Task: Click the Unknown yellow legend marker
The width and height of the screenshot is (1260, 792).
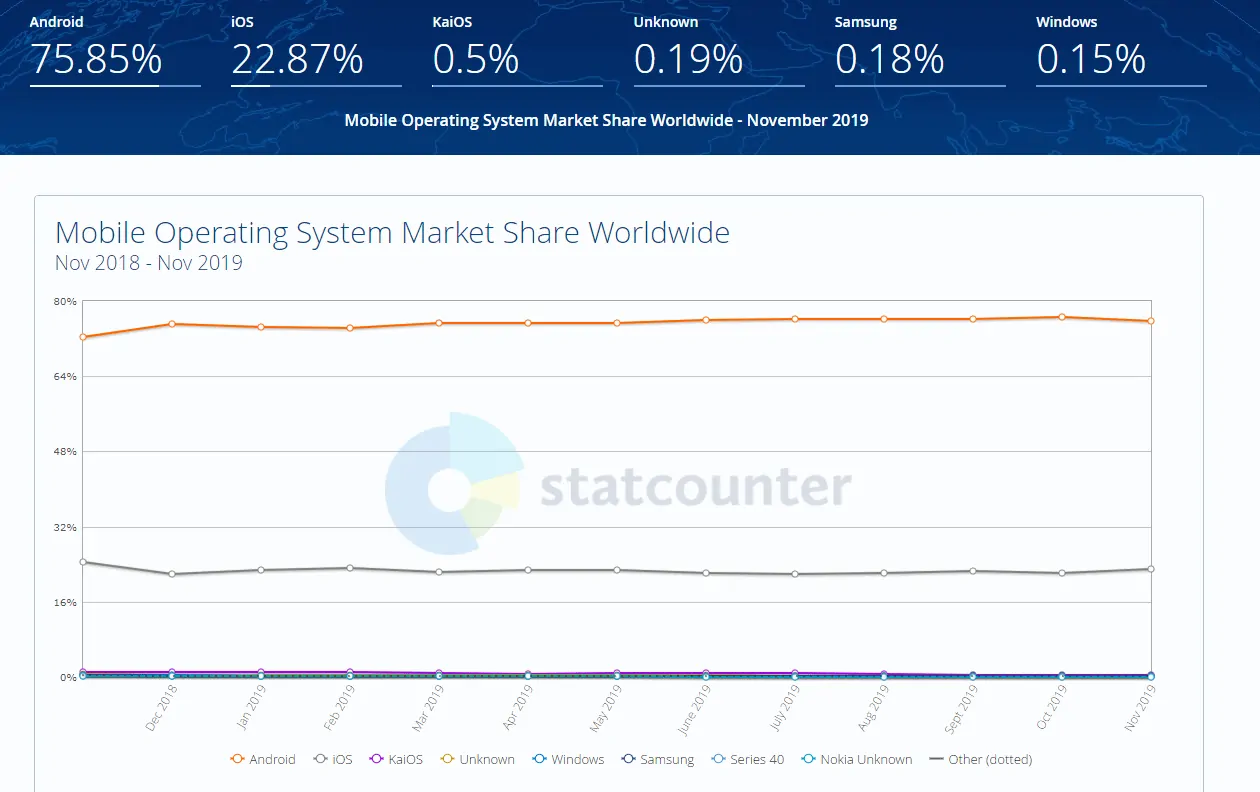Action: point(446,759)
